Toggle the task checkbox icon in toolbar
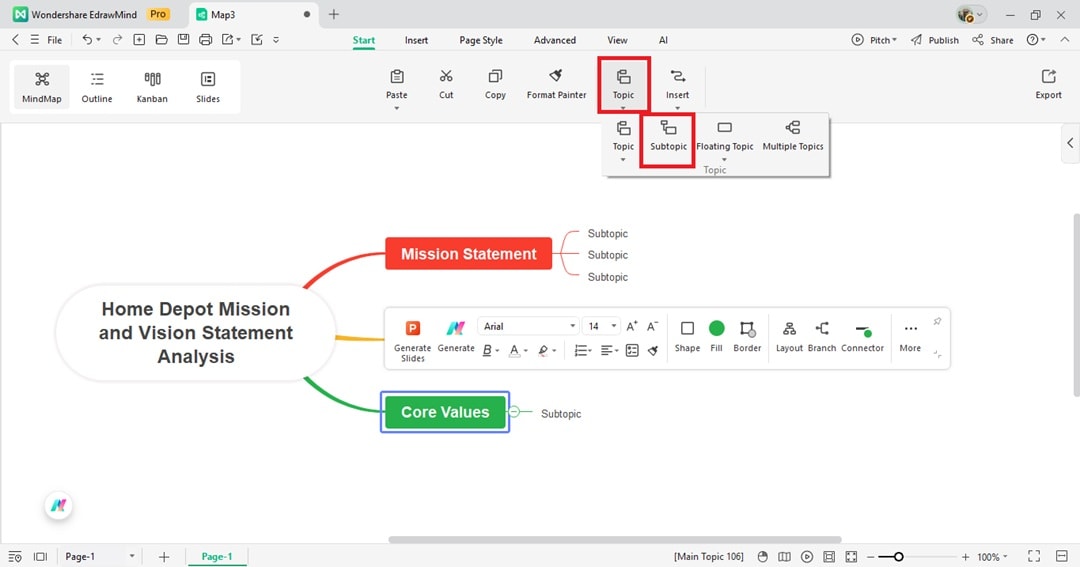 (x=632, y=350)
